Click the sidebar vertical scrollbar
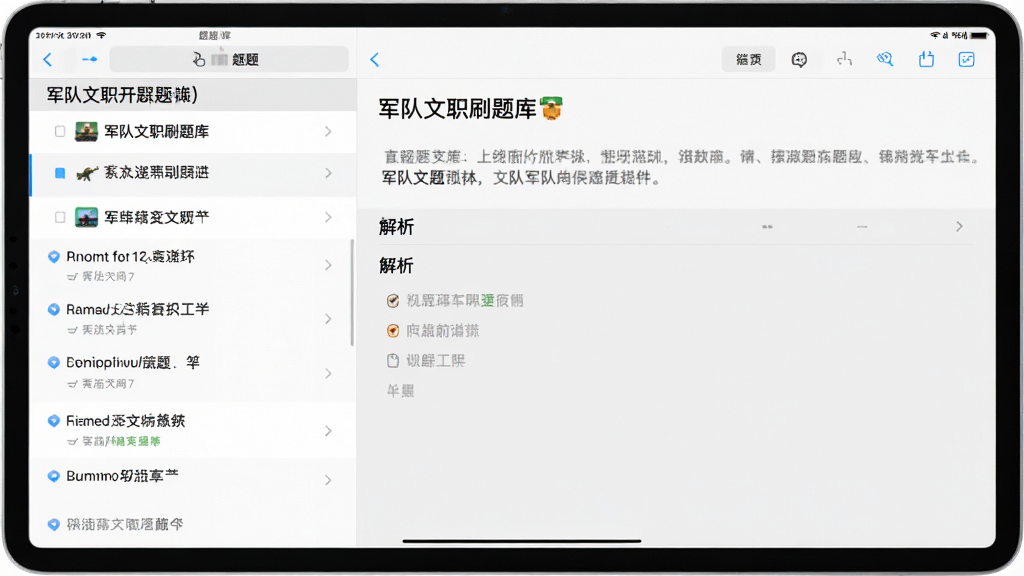 coord(352,292)
